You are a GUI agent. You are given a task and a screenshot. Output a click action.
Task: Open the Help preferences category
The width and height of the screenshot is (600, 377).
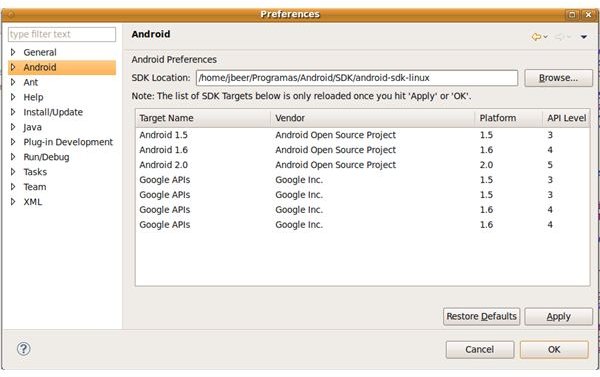click(x=33, y=97)
